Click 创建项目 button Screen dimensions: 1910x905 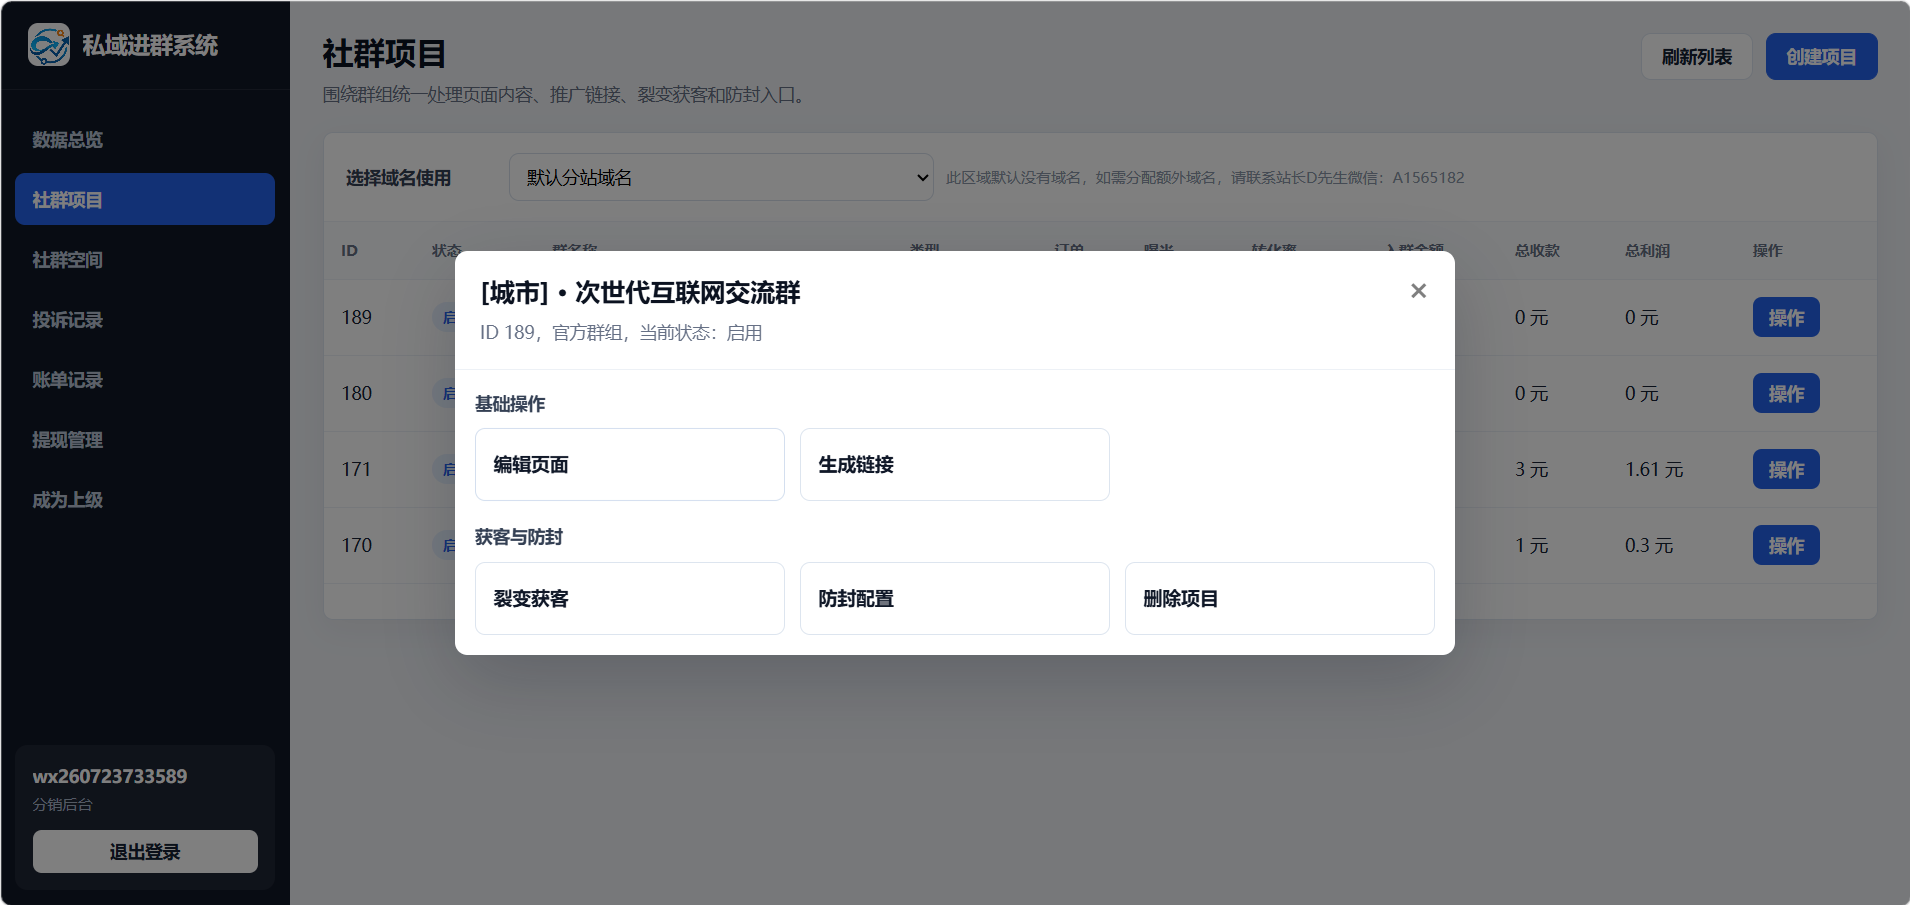click(x=1821, y=57)
